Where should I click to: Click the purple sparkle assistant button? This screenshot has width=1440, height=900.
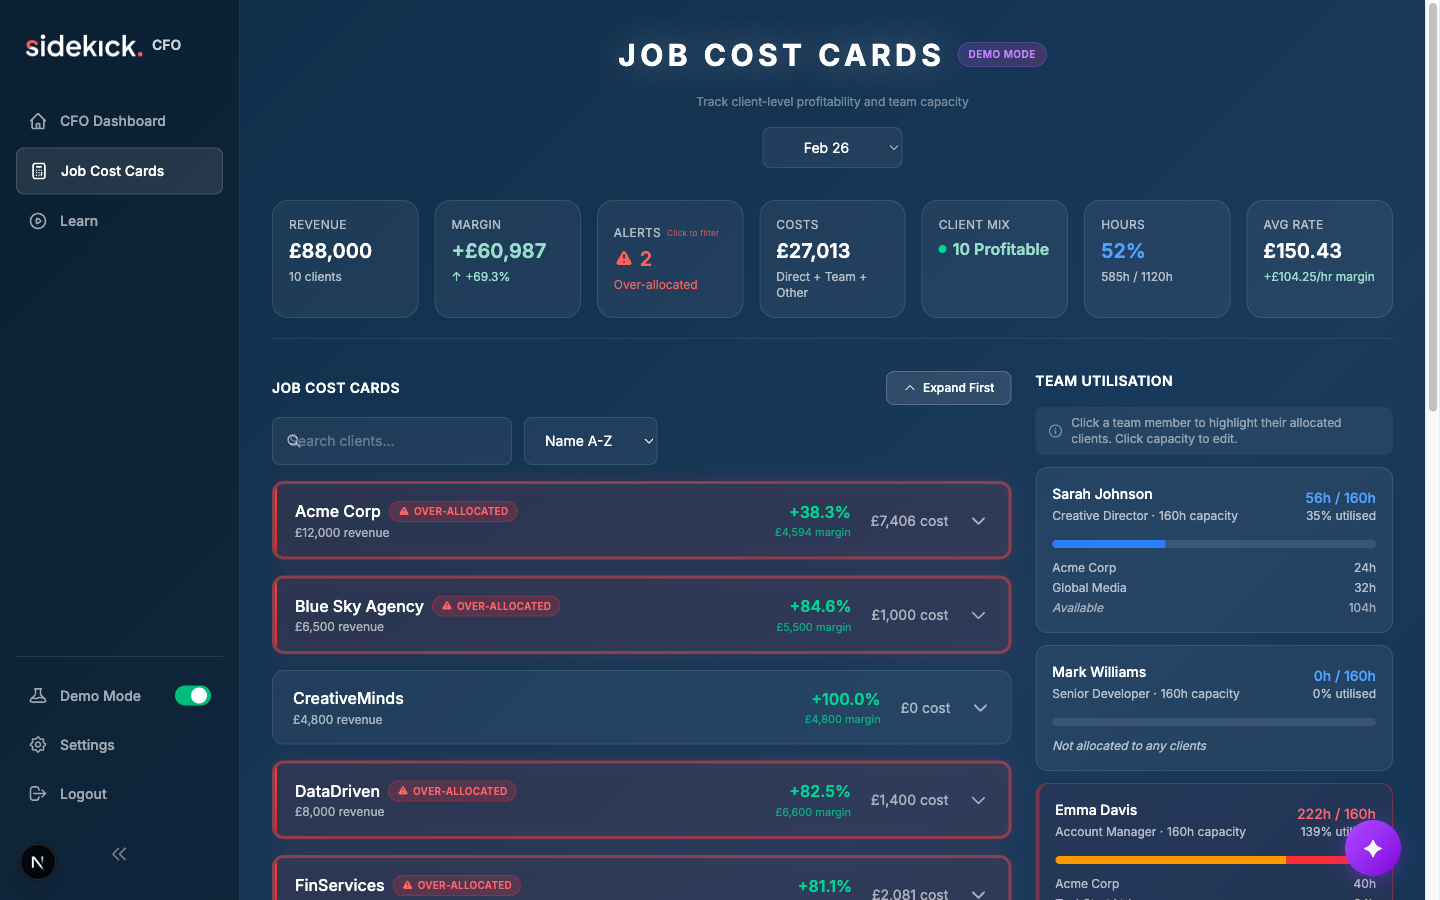pyautogui.click(x=1373, y=847)
